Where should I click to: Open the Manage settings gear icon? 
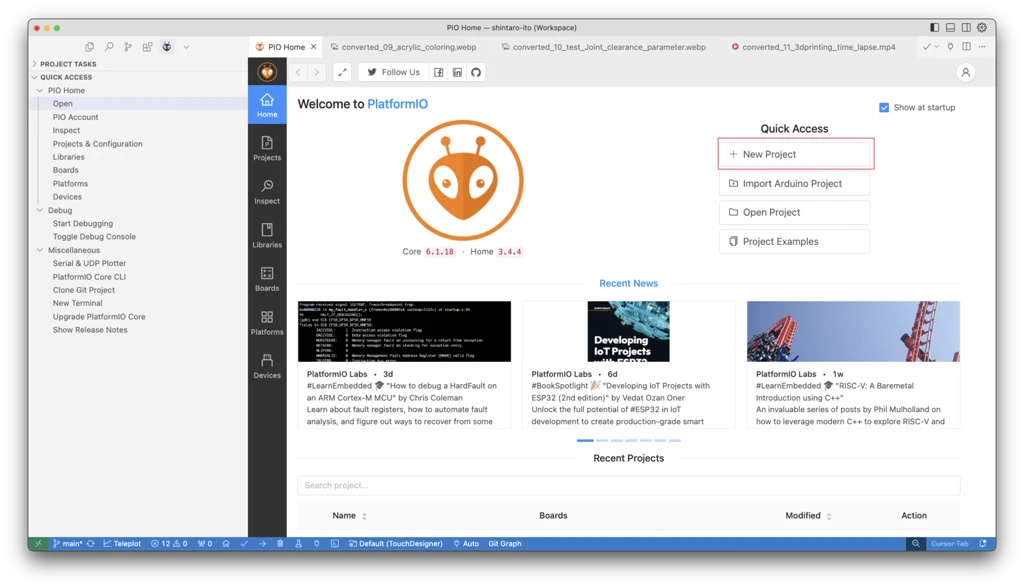point(982,27)
